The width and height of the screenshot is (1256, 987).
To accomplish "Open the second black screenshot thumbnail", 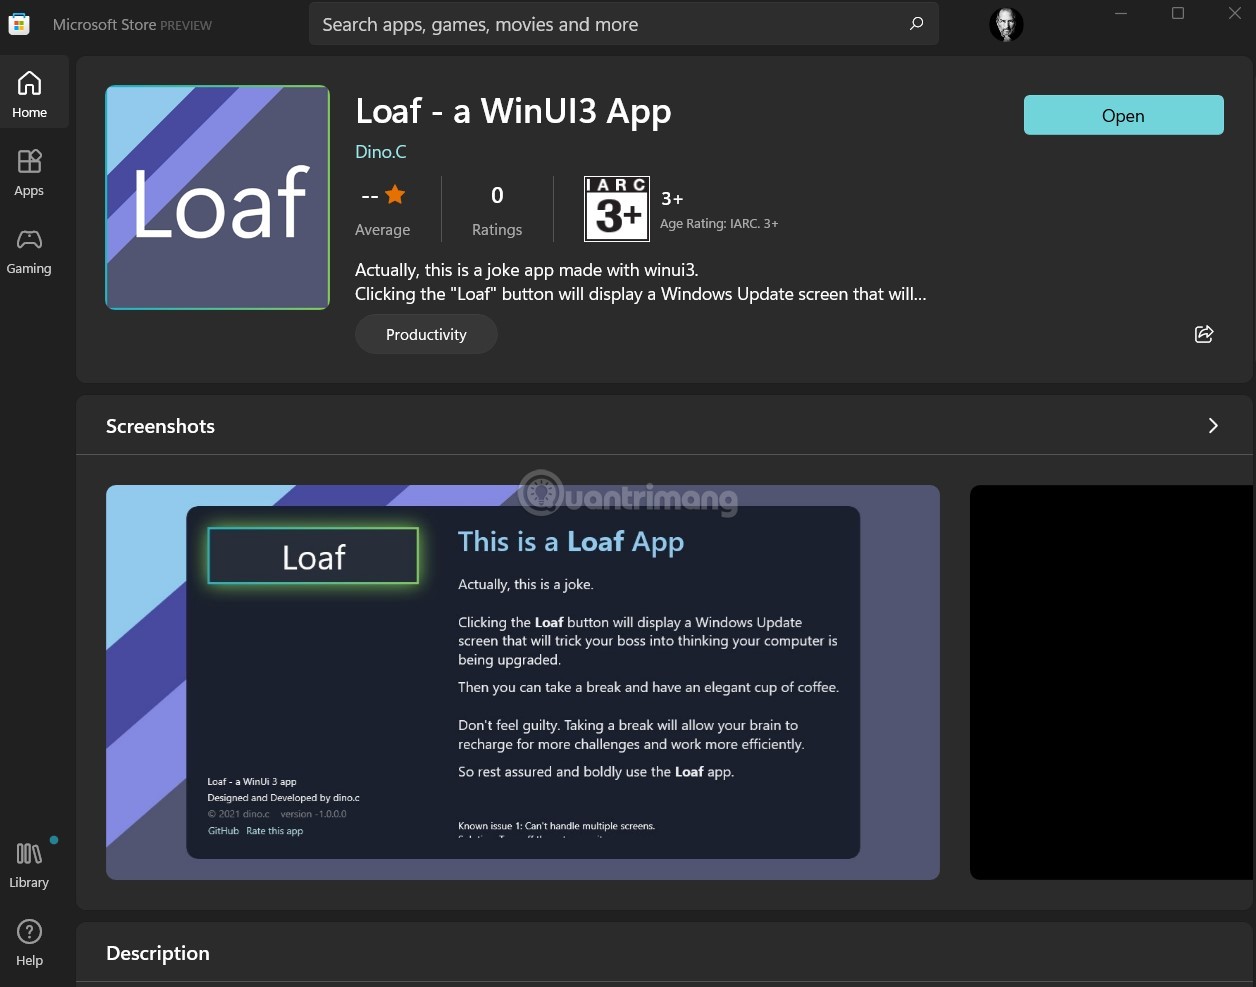I will coord(1113,682).
